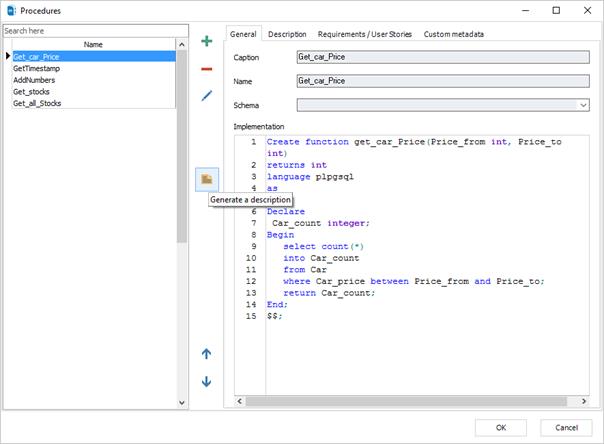
Task: Select the GetTimestamp procedure row
Action: 94,69
